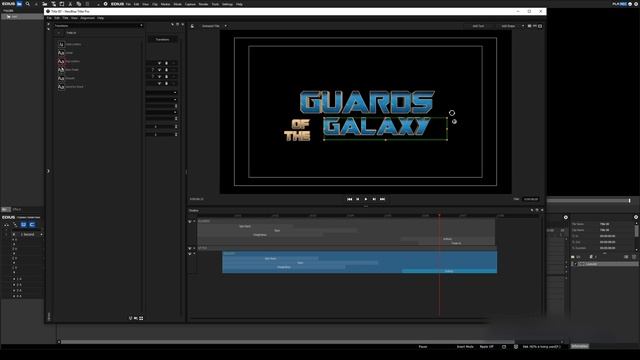Toggle lock on fourth transform property row
This screenshot has height=360, width=640.
166,83
